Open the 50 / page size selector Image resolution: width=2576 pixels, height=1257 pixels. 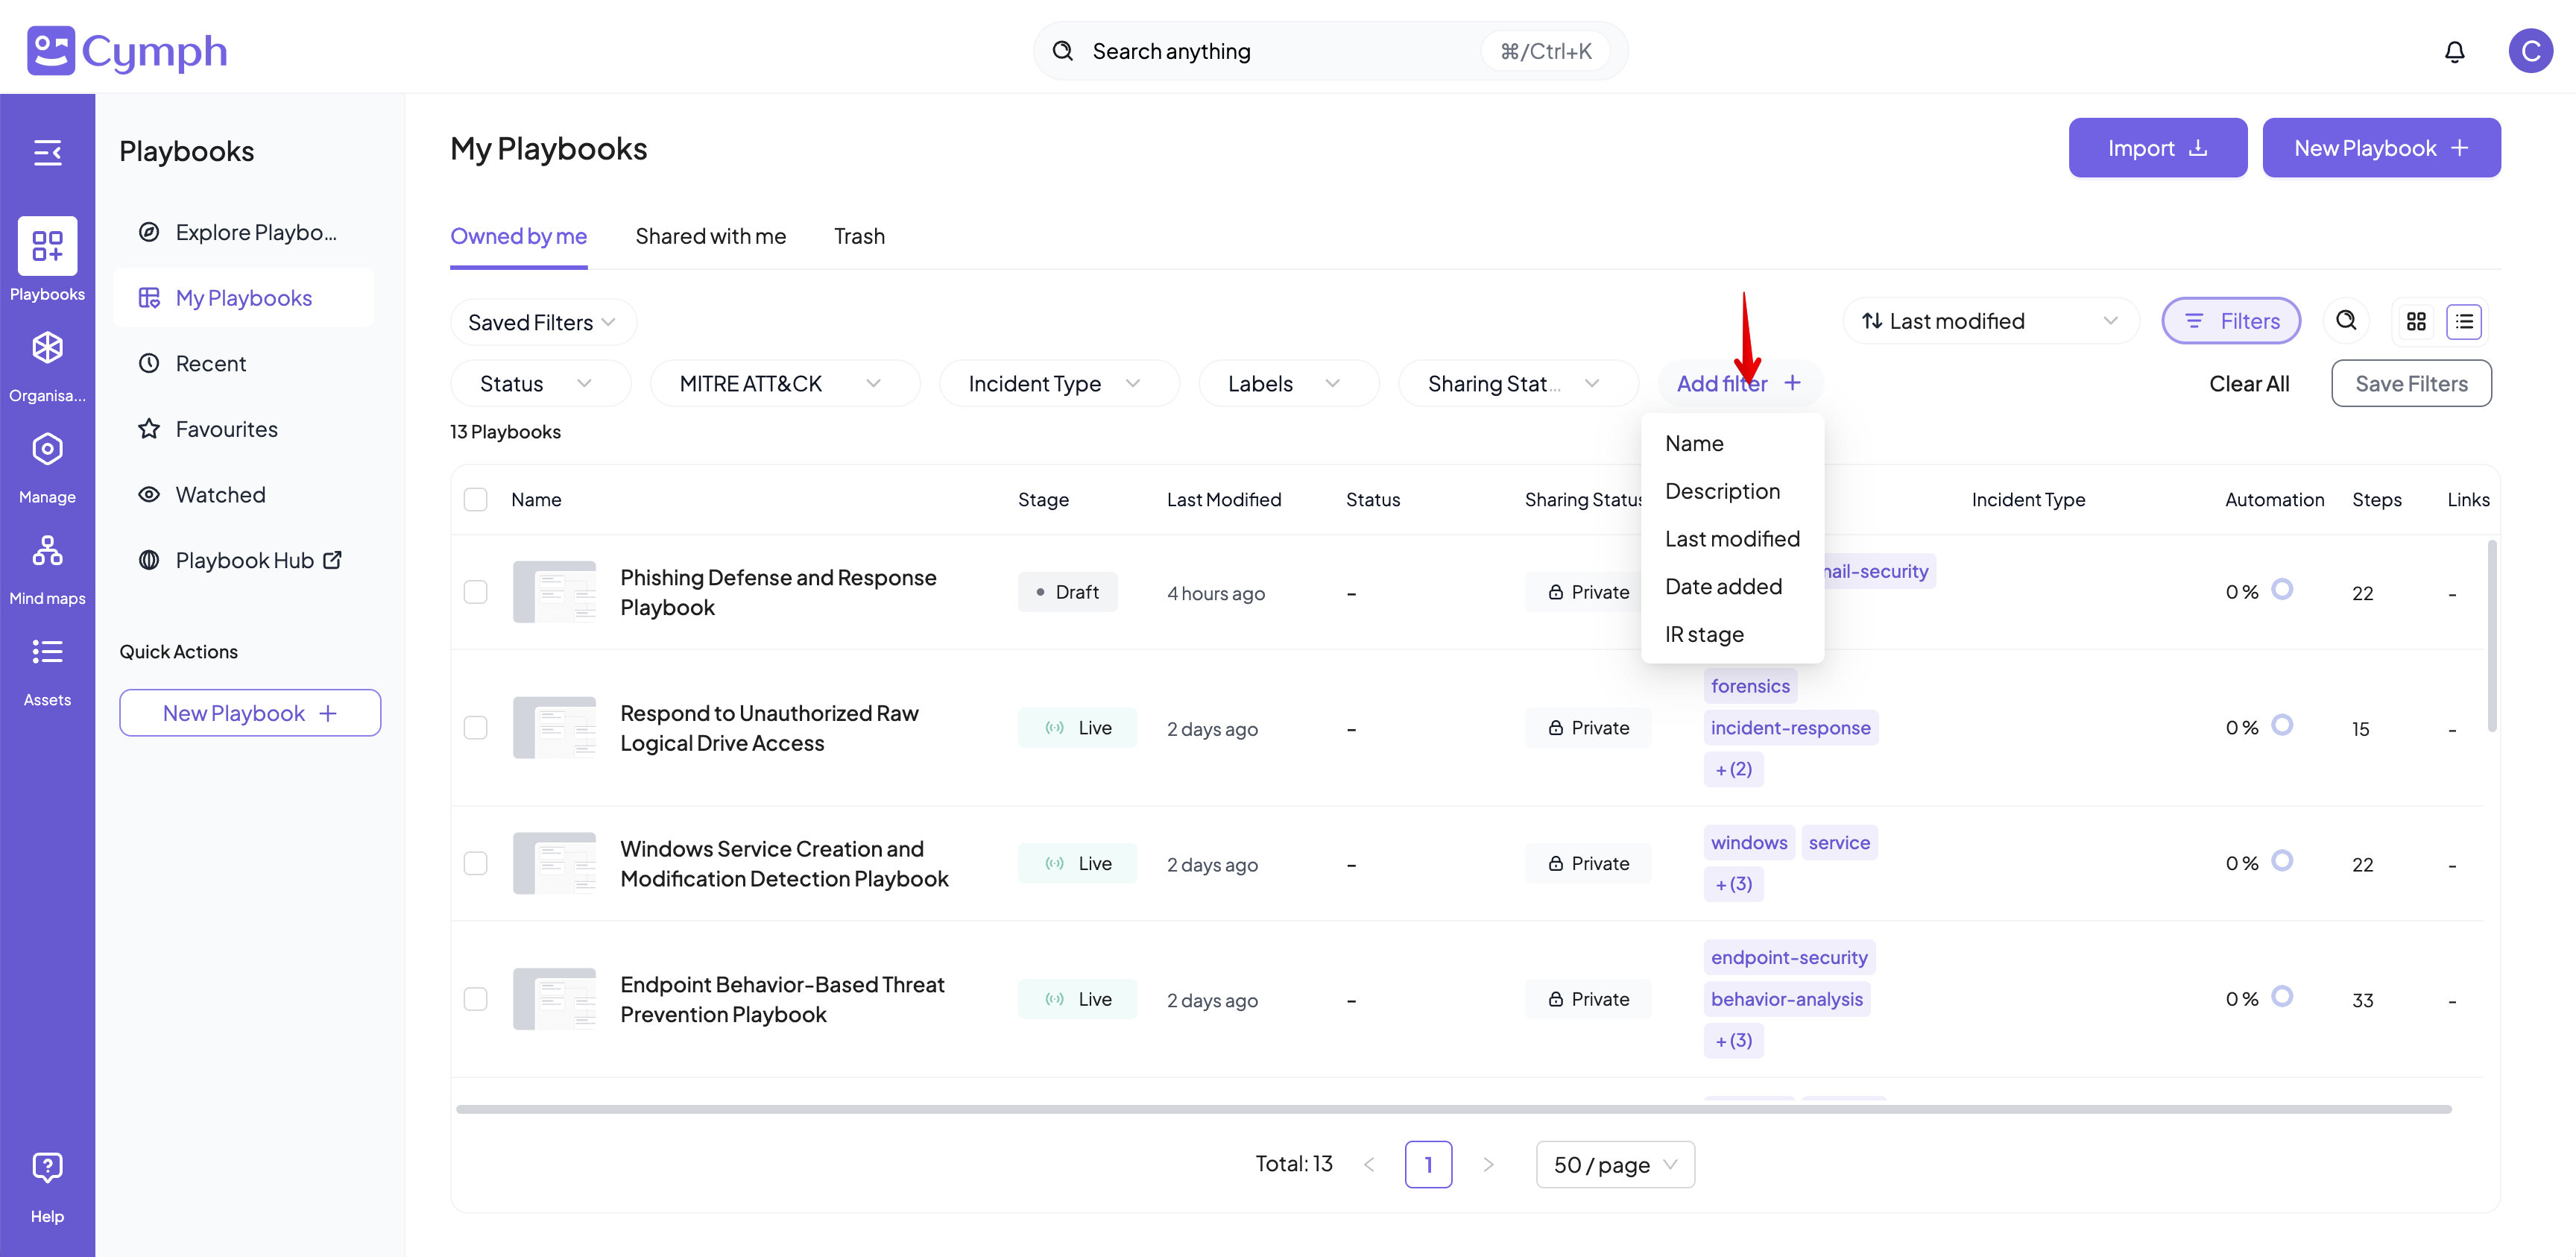click(1614, 1165)
